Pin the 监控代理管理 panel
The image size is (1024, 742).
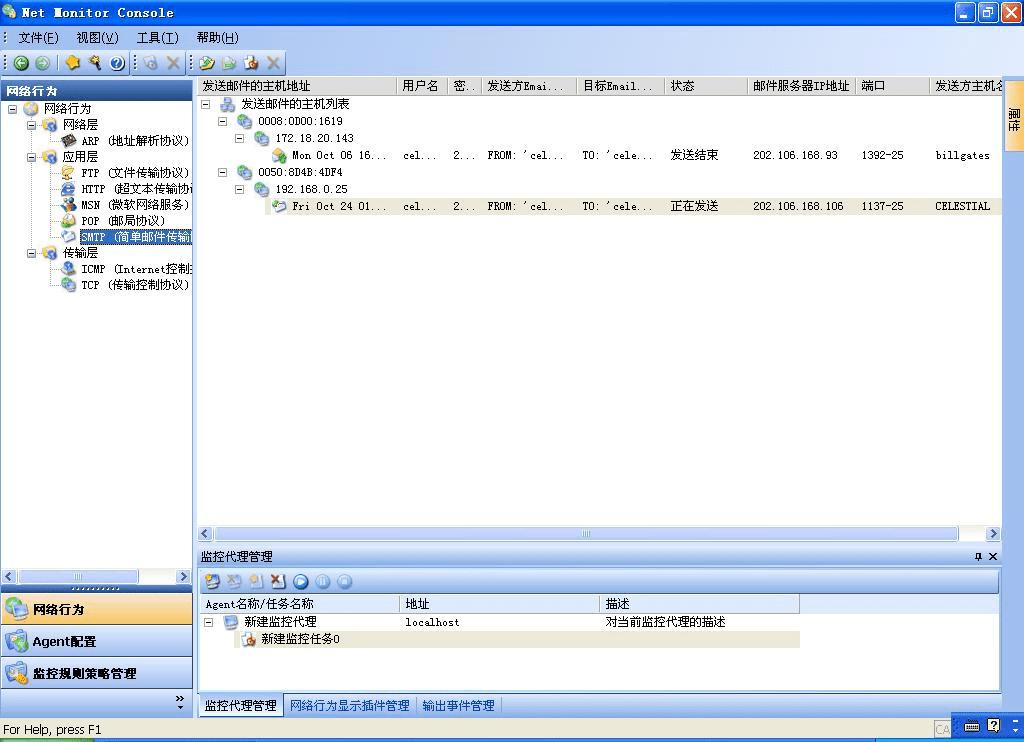click(x=978, y=556)
